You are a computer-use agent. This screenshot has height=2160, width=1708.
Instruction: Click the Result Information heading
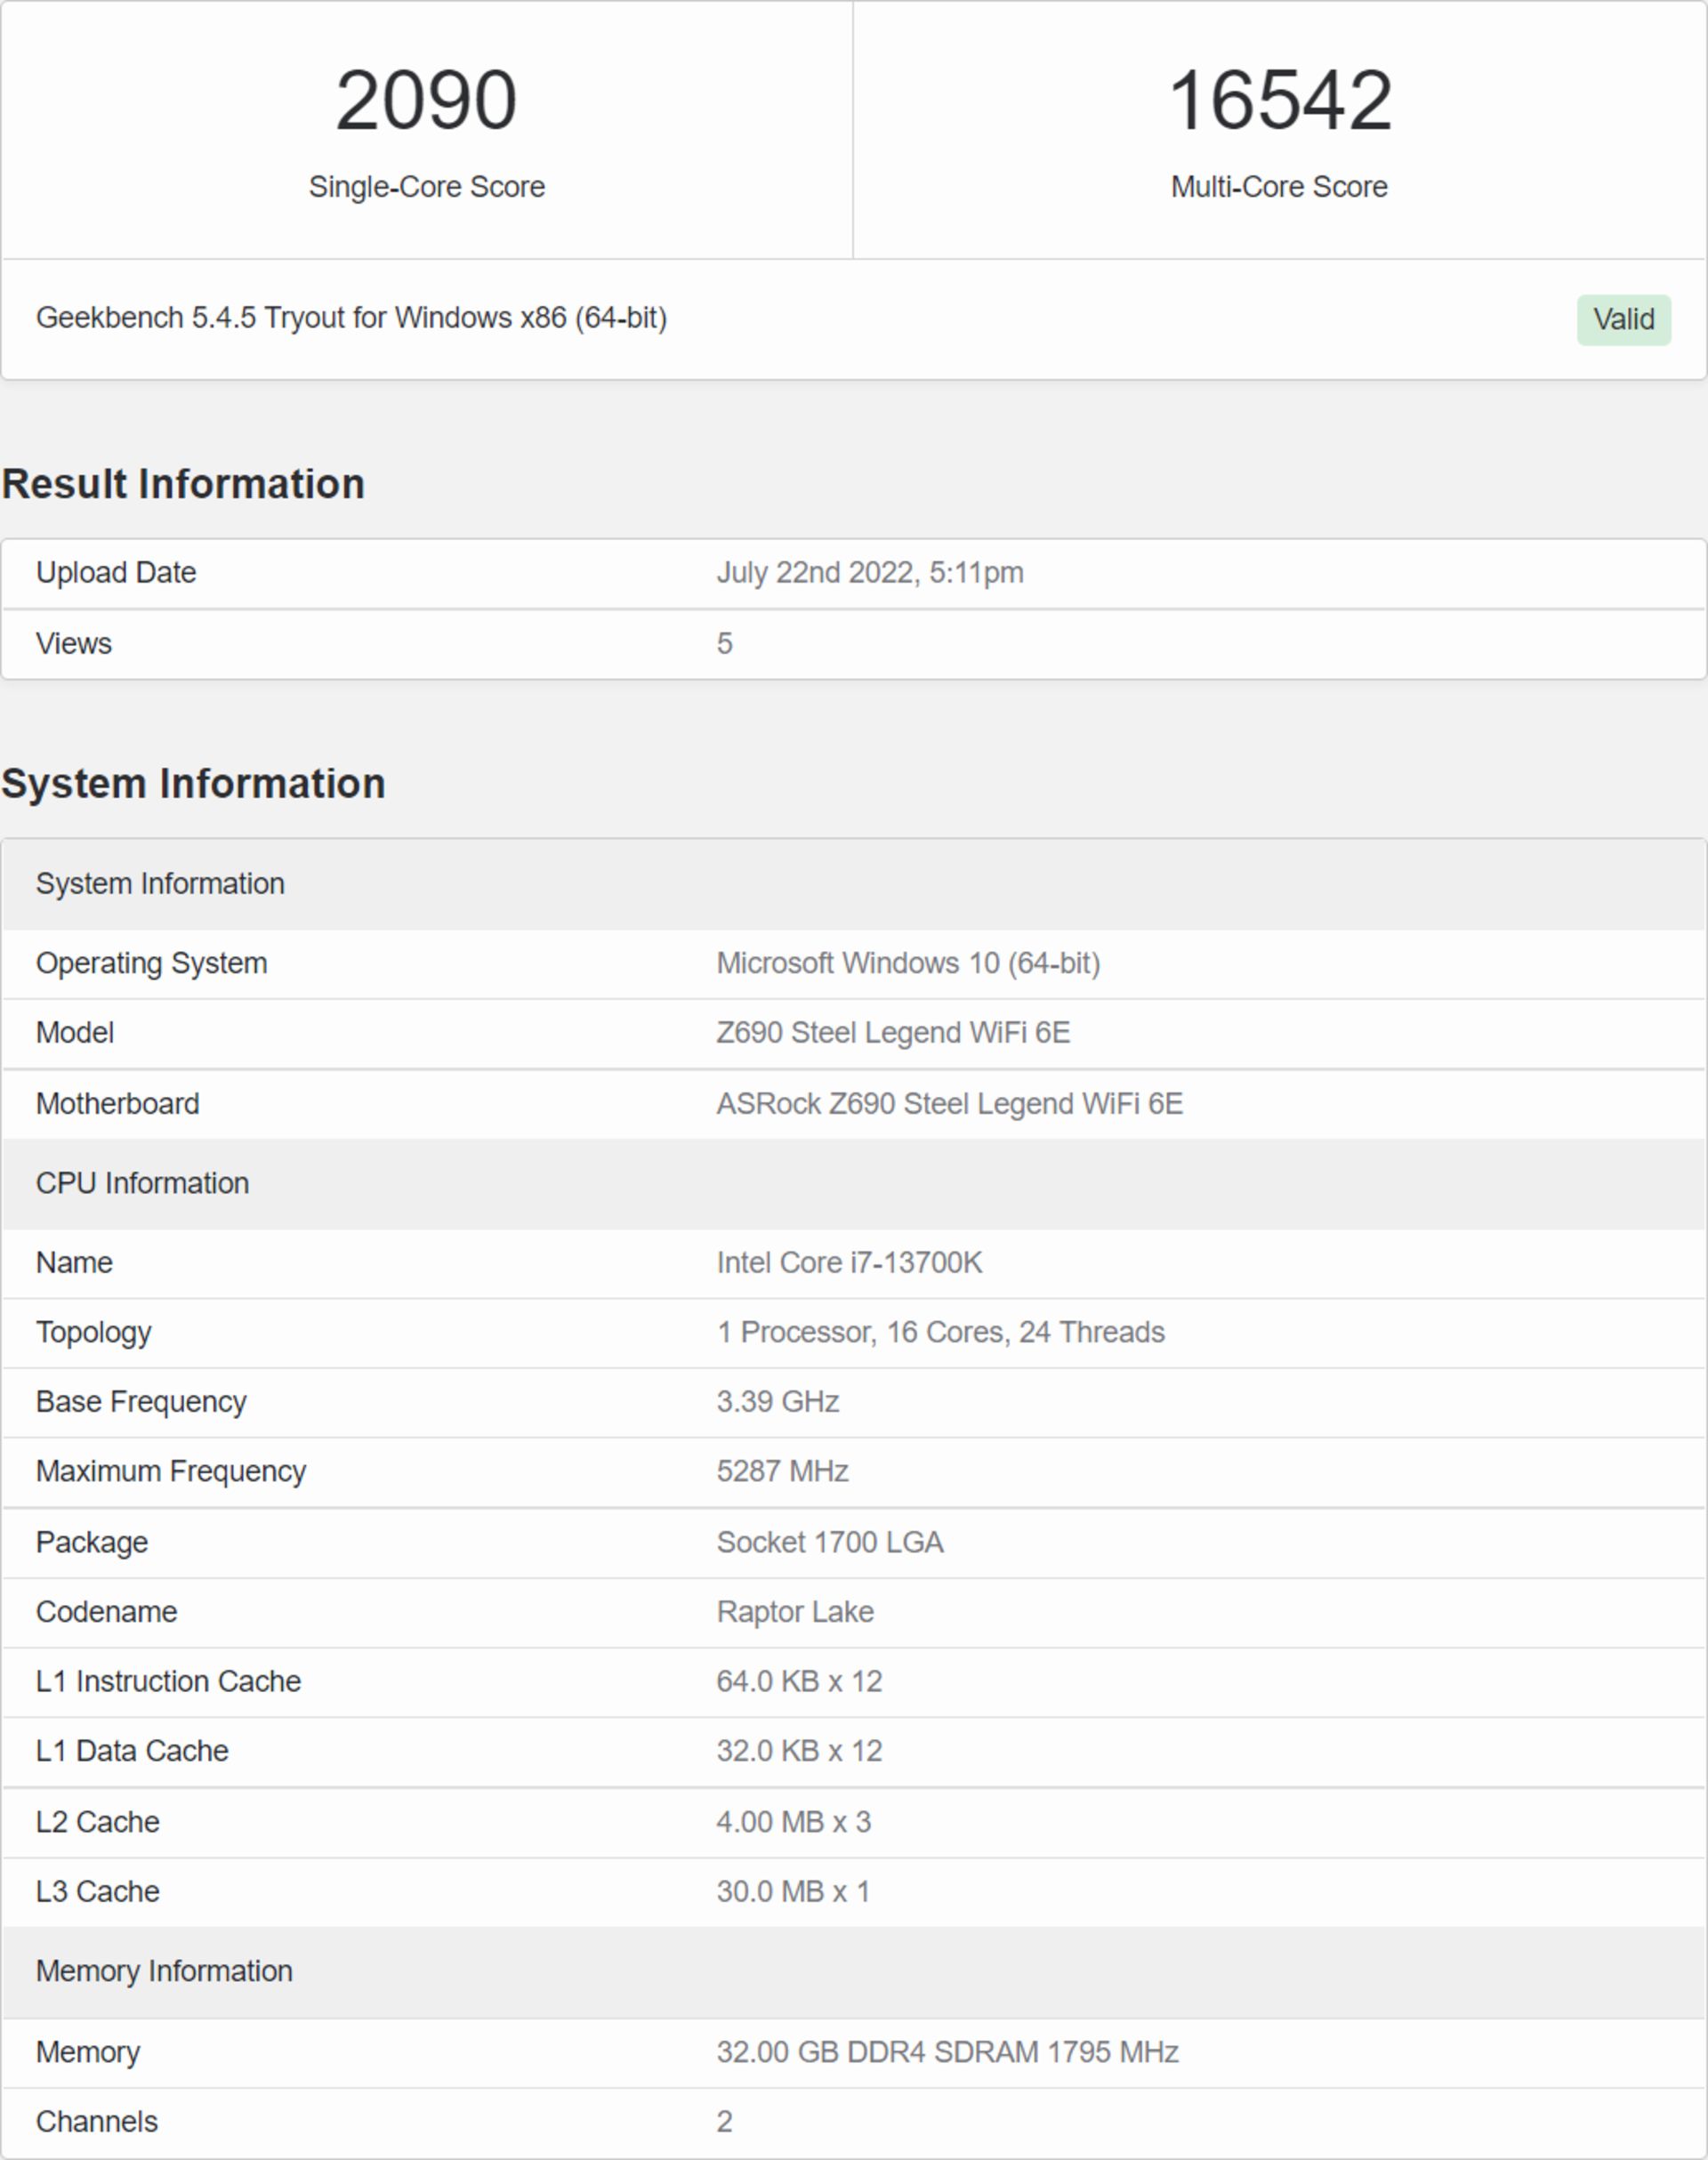(183, 484)
